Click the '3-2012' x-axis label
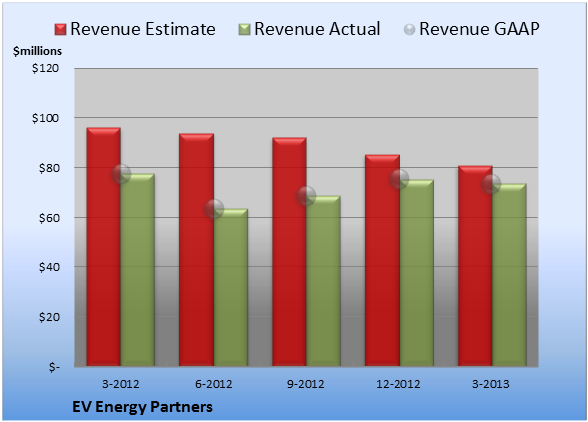 [x=121, y=384]
